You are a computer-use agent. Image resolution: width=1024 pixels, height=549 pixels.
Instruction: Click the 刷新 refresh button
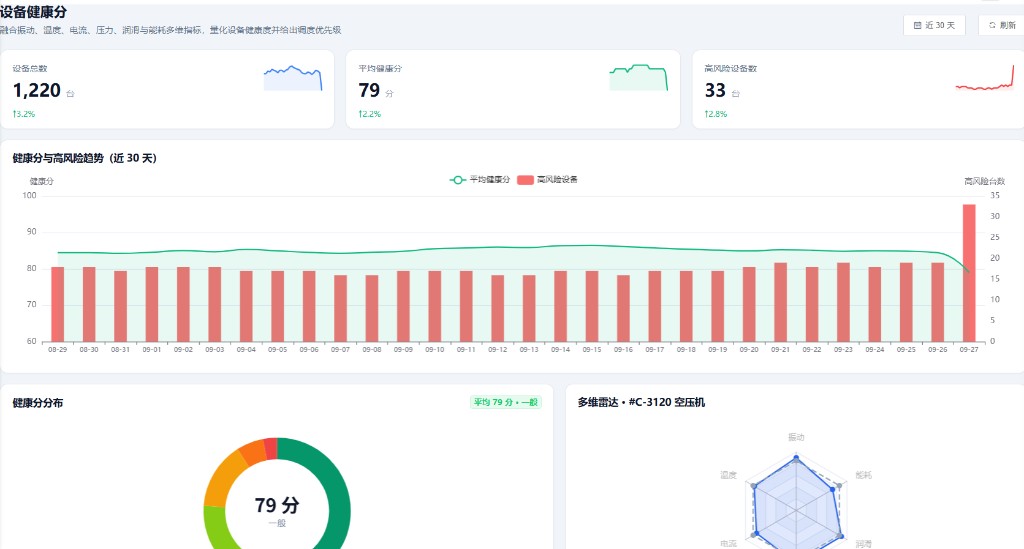pos(1002,25)
